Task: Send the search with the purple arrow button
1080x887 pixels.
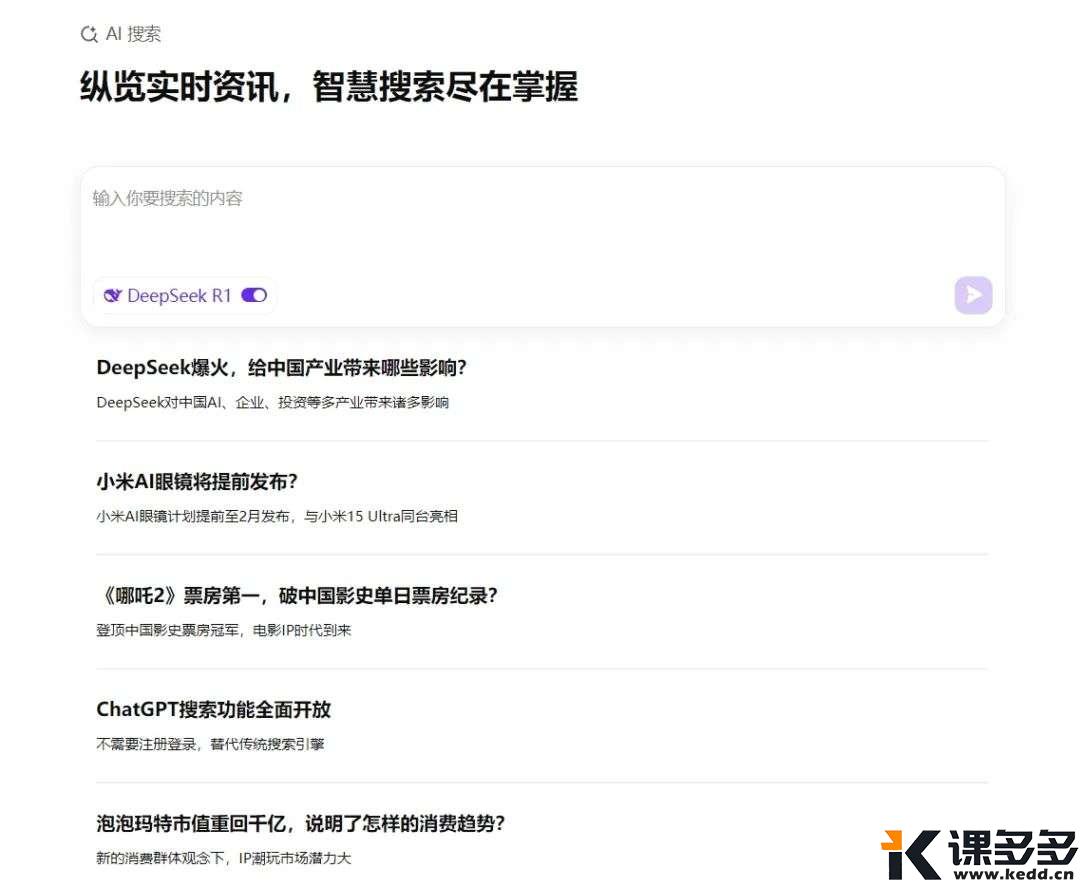Action: pyautogui.click(x=973, y=295)
